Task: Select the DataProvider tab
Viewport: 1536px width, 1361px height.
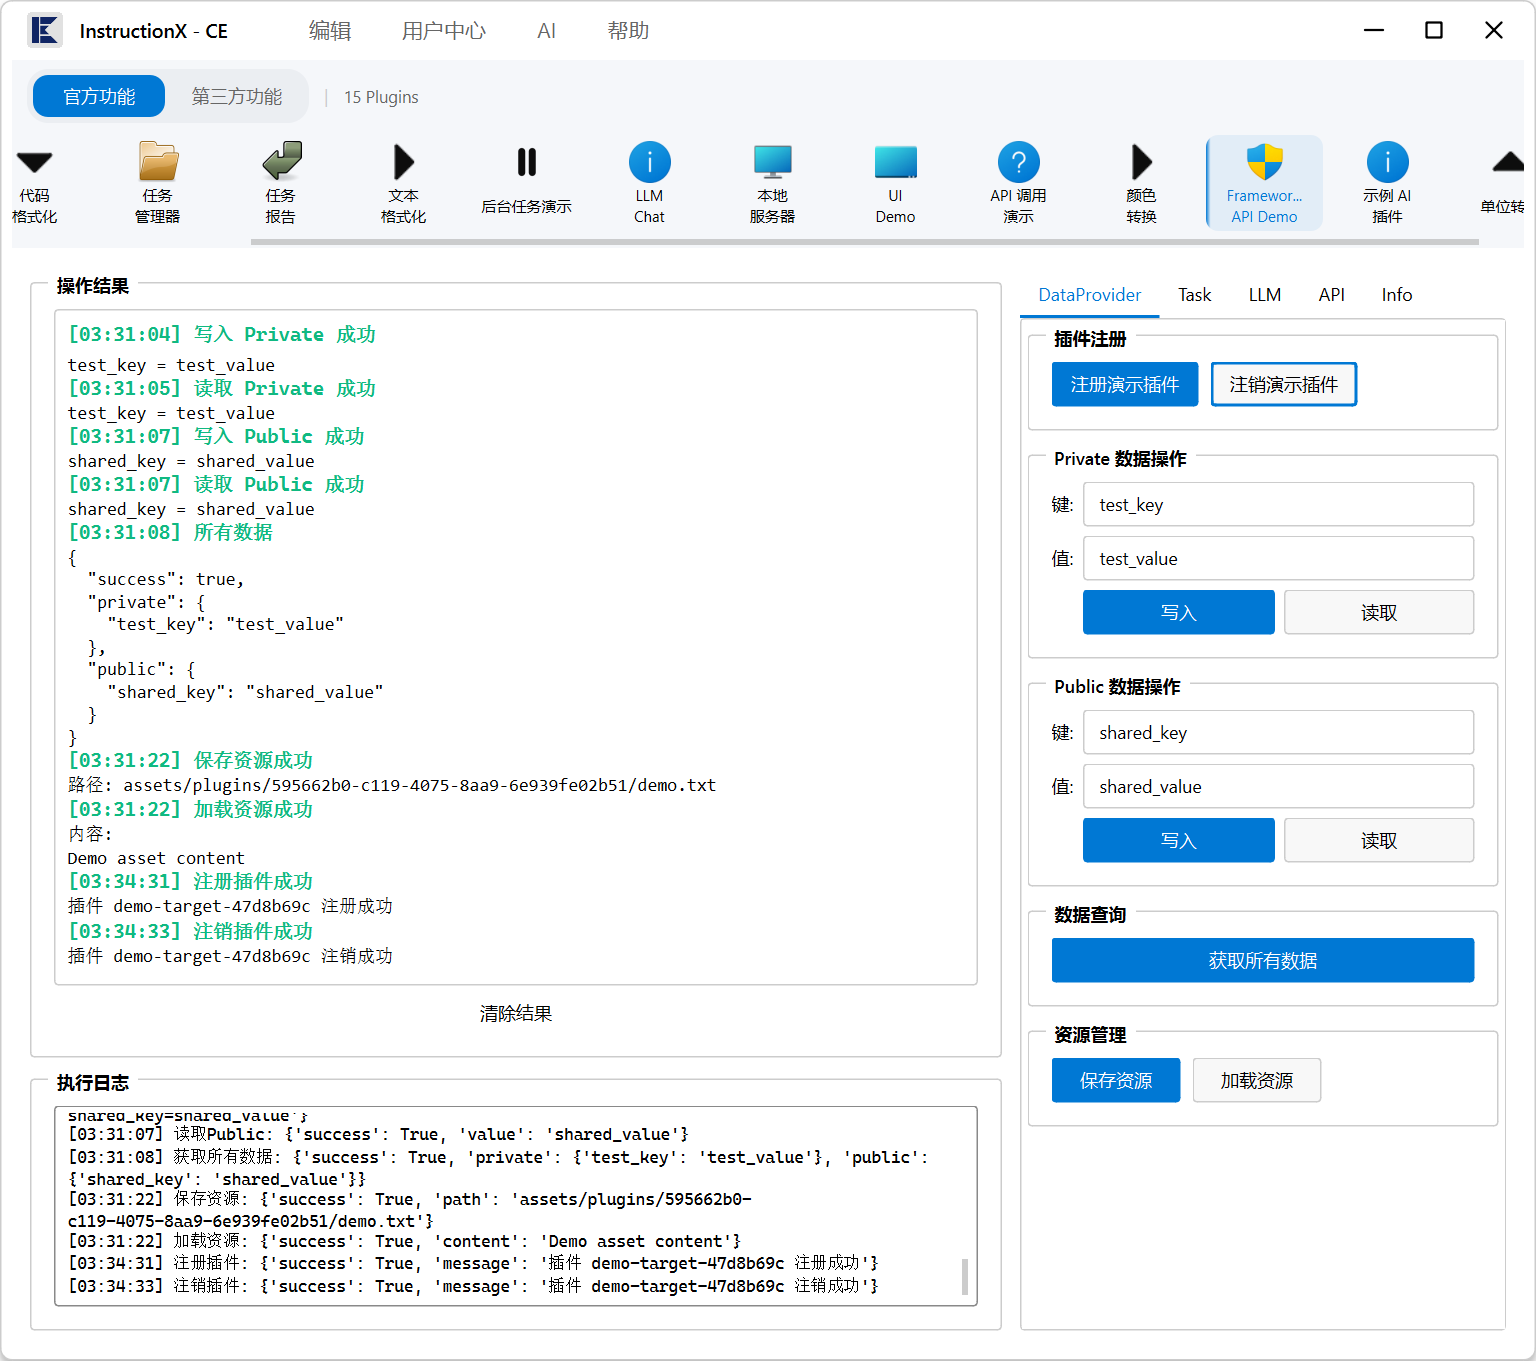Action: click(x=1090, y=295)
